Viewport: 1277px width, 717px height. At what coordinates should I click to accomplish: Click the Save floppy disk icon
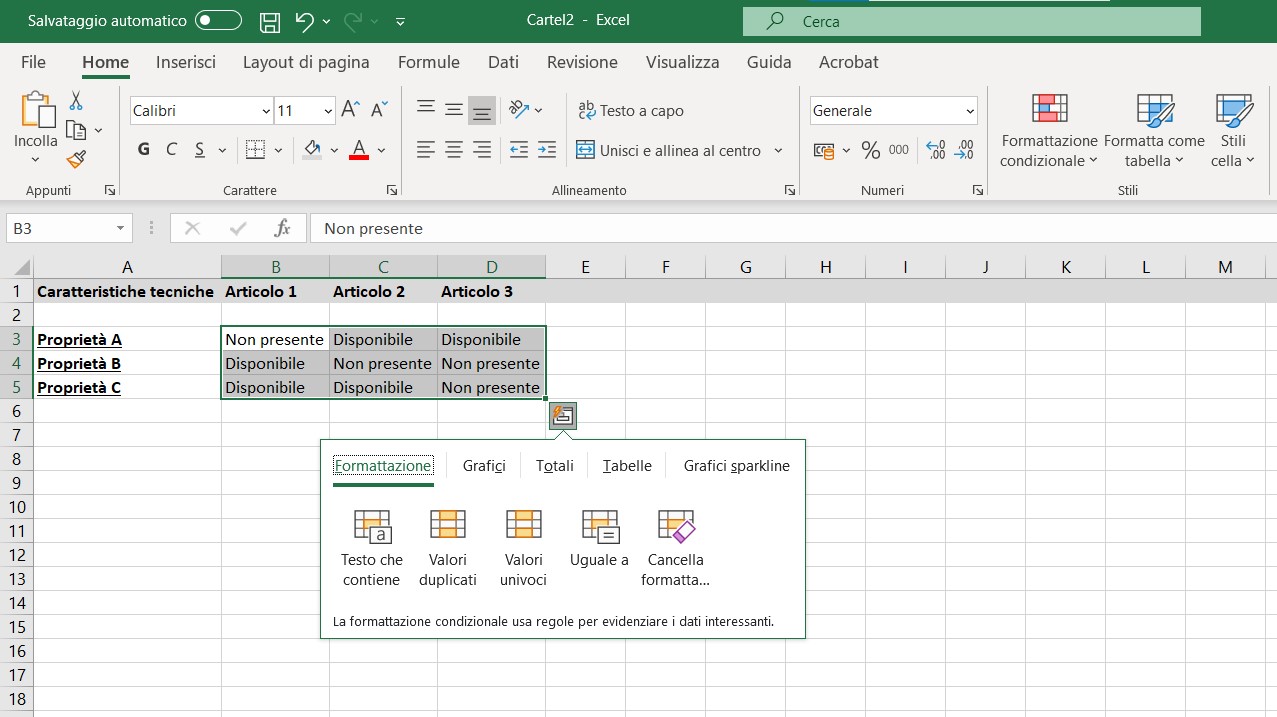click(269, 20)
